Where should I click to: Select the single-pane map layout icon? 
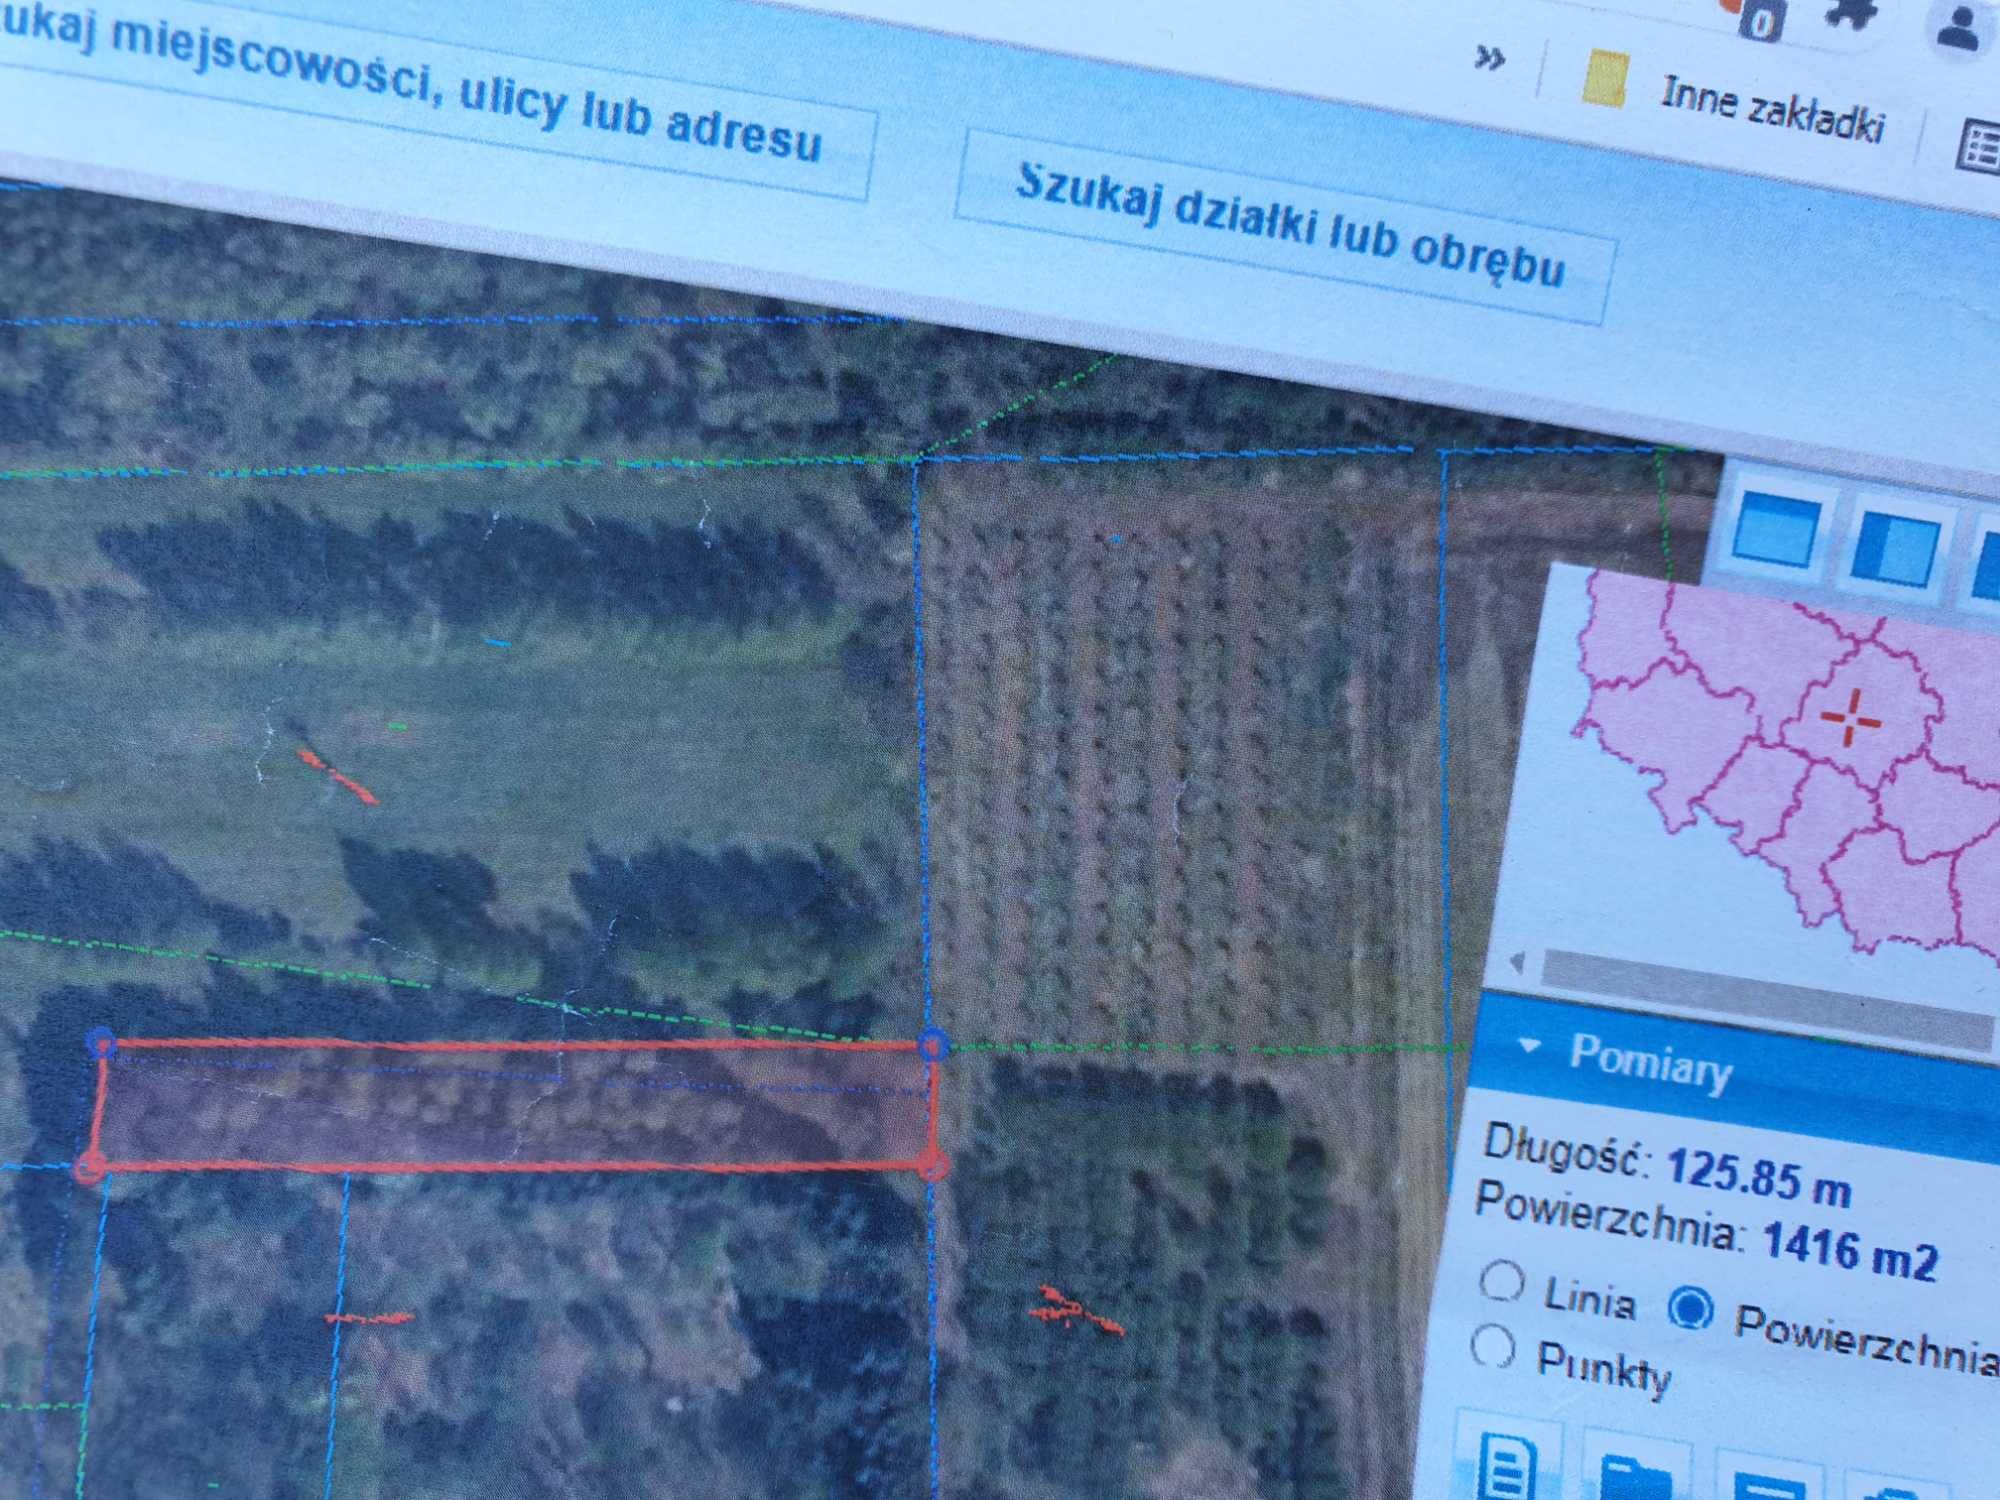point(1777,528)
